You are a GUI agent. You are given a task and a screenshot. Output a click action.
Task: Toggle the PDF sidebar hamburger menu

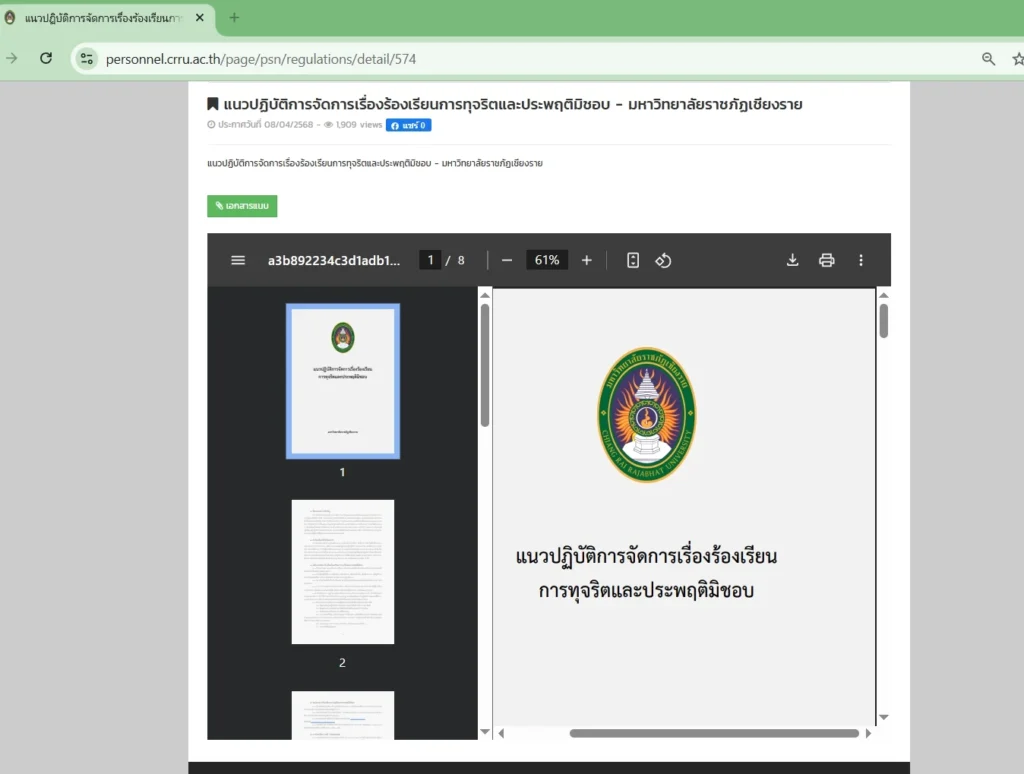(238, 261)
